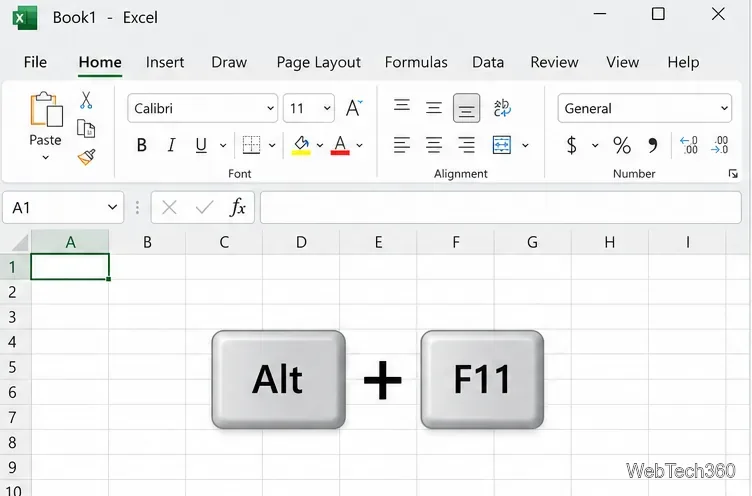Apply Percent style
Image resolution: width=752 pixels, height=496 pixels.
coord(622,145)
